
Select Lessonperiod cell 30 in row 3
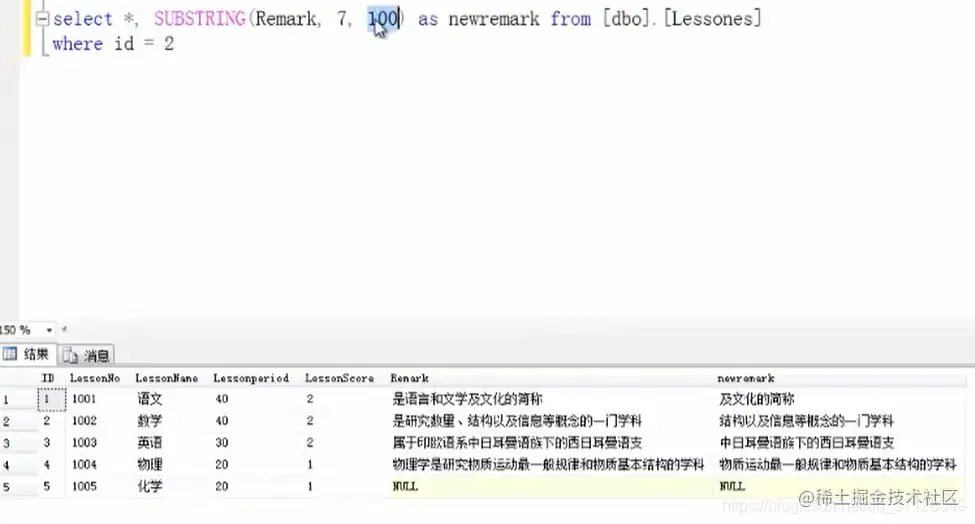(222, 443)
